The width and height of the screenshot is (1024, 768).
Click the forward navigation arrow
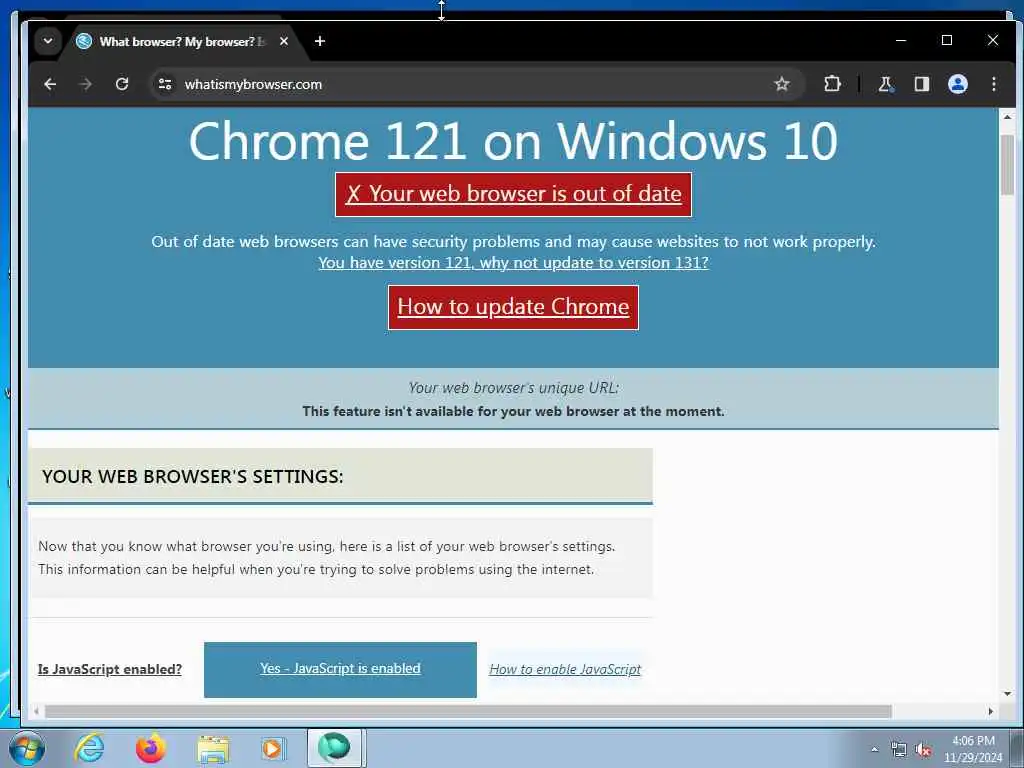86,84
